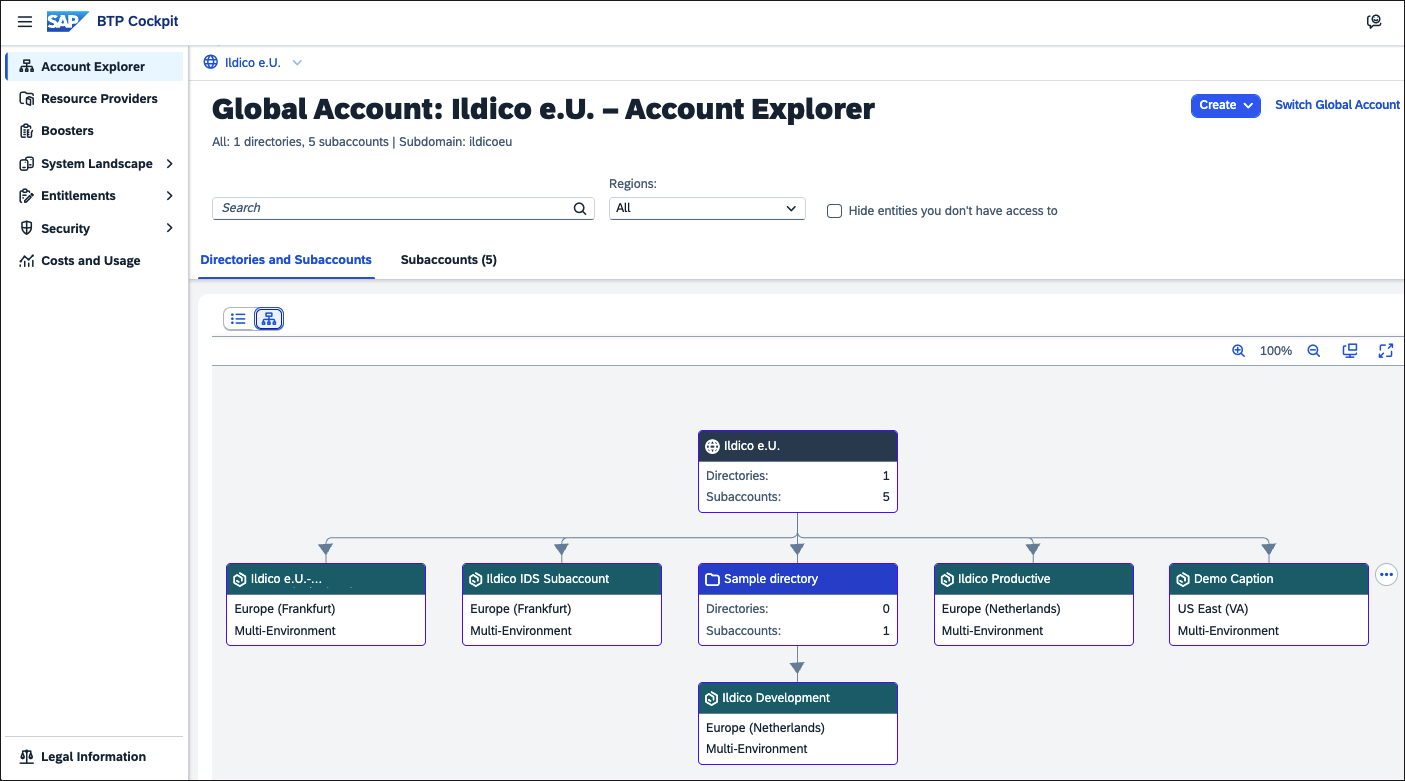Switch to Subaccounts (5) tab
The width and height of the screenshot is (1405, 781).
(449, 260)
